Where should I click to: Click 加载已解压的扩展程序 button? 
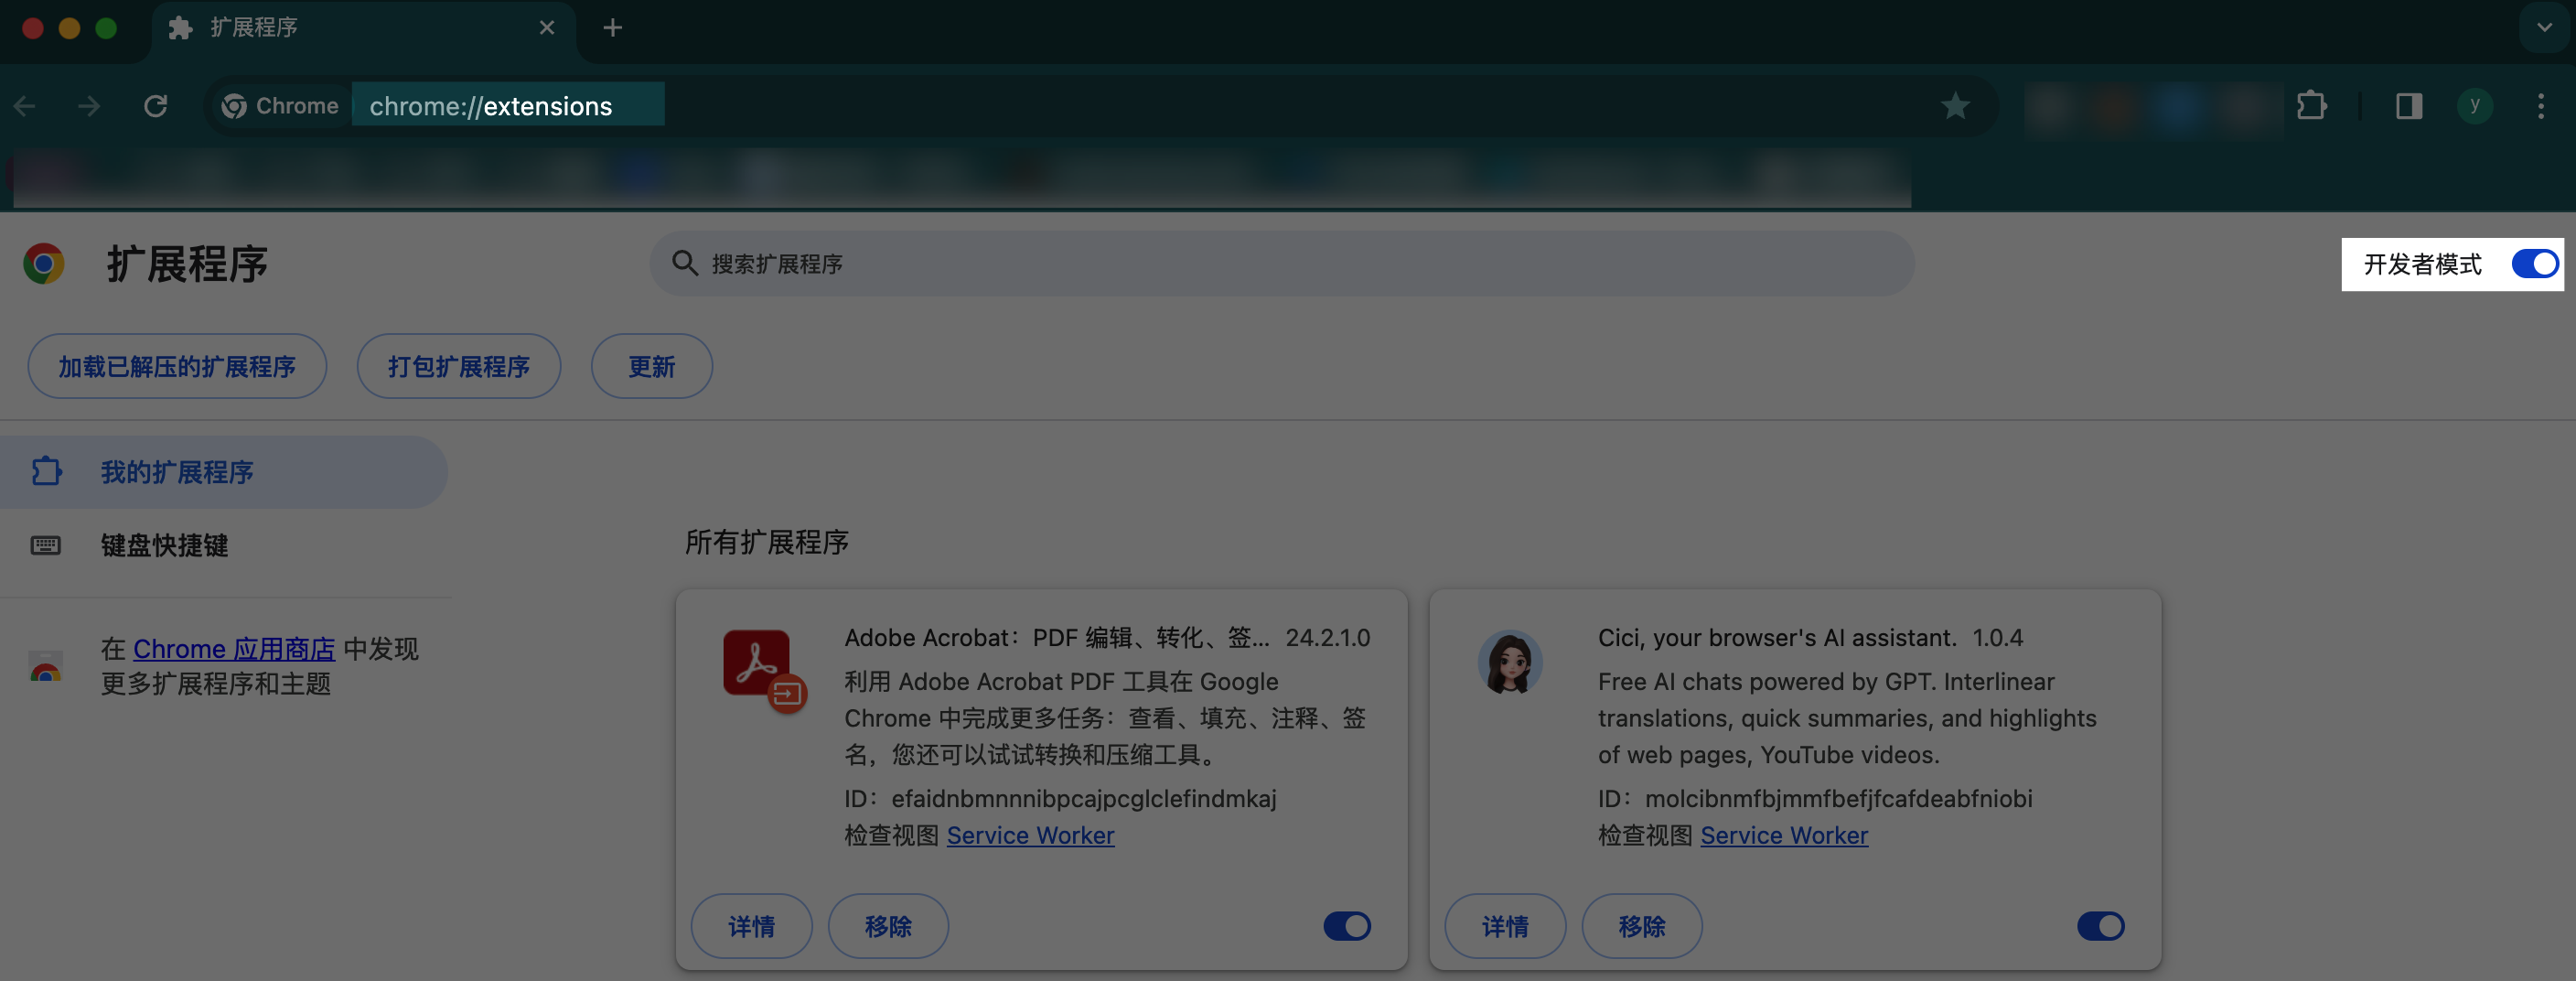pyautogui.click(x=177, y=366)
